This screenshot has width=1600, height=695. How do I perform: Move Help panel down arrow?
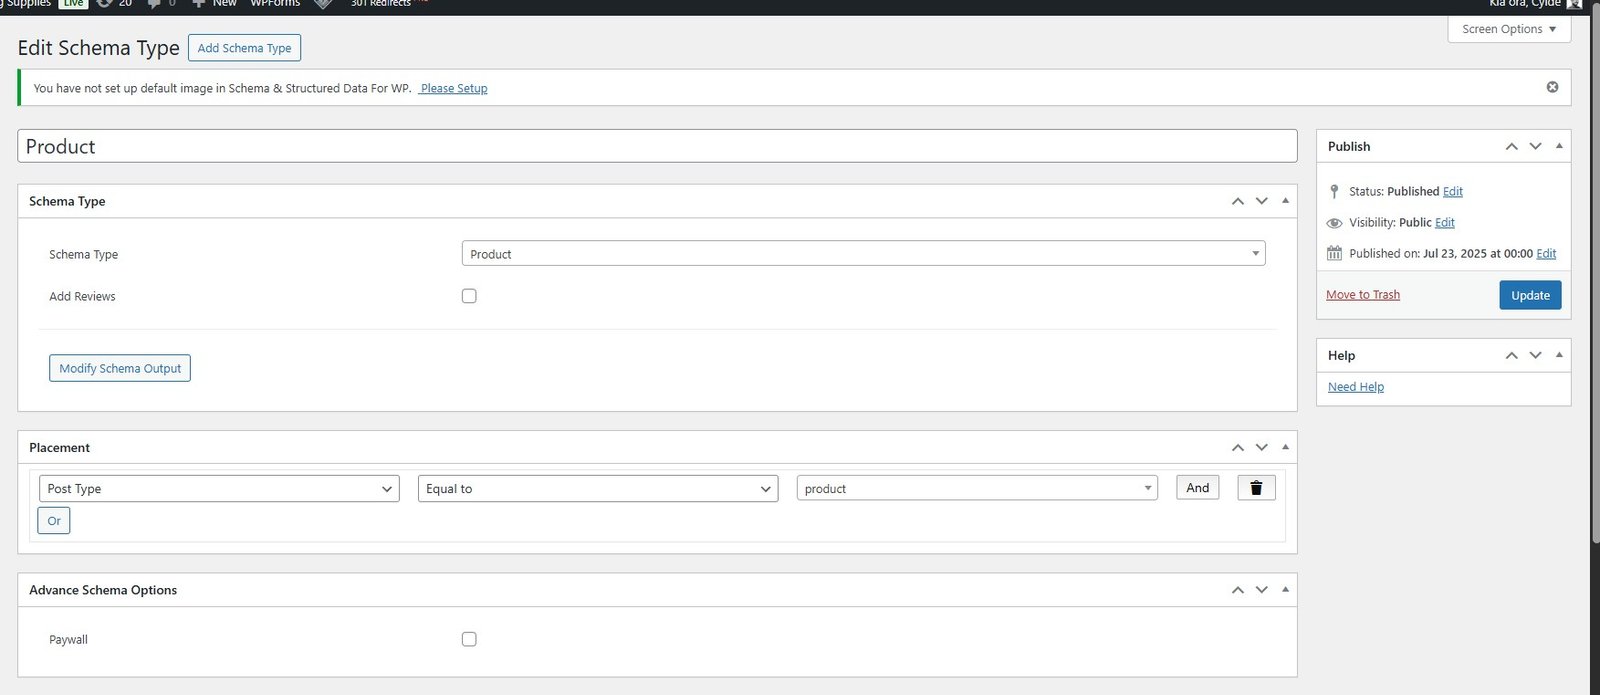[x=1535, y=356]
